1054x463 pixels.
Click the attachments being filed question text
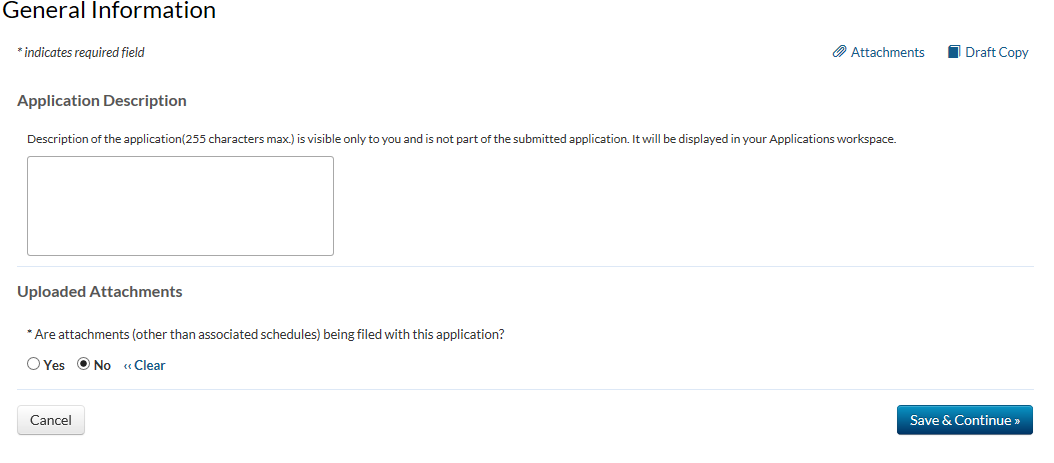coord(265,334)
